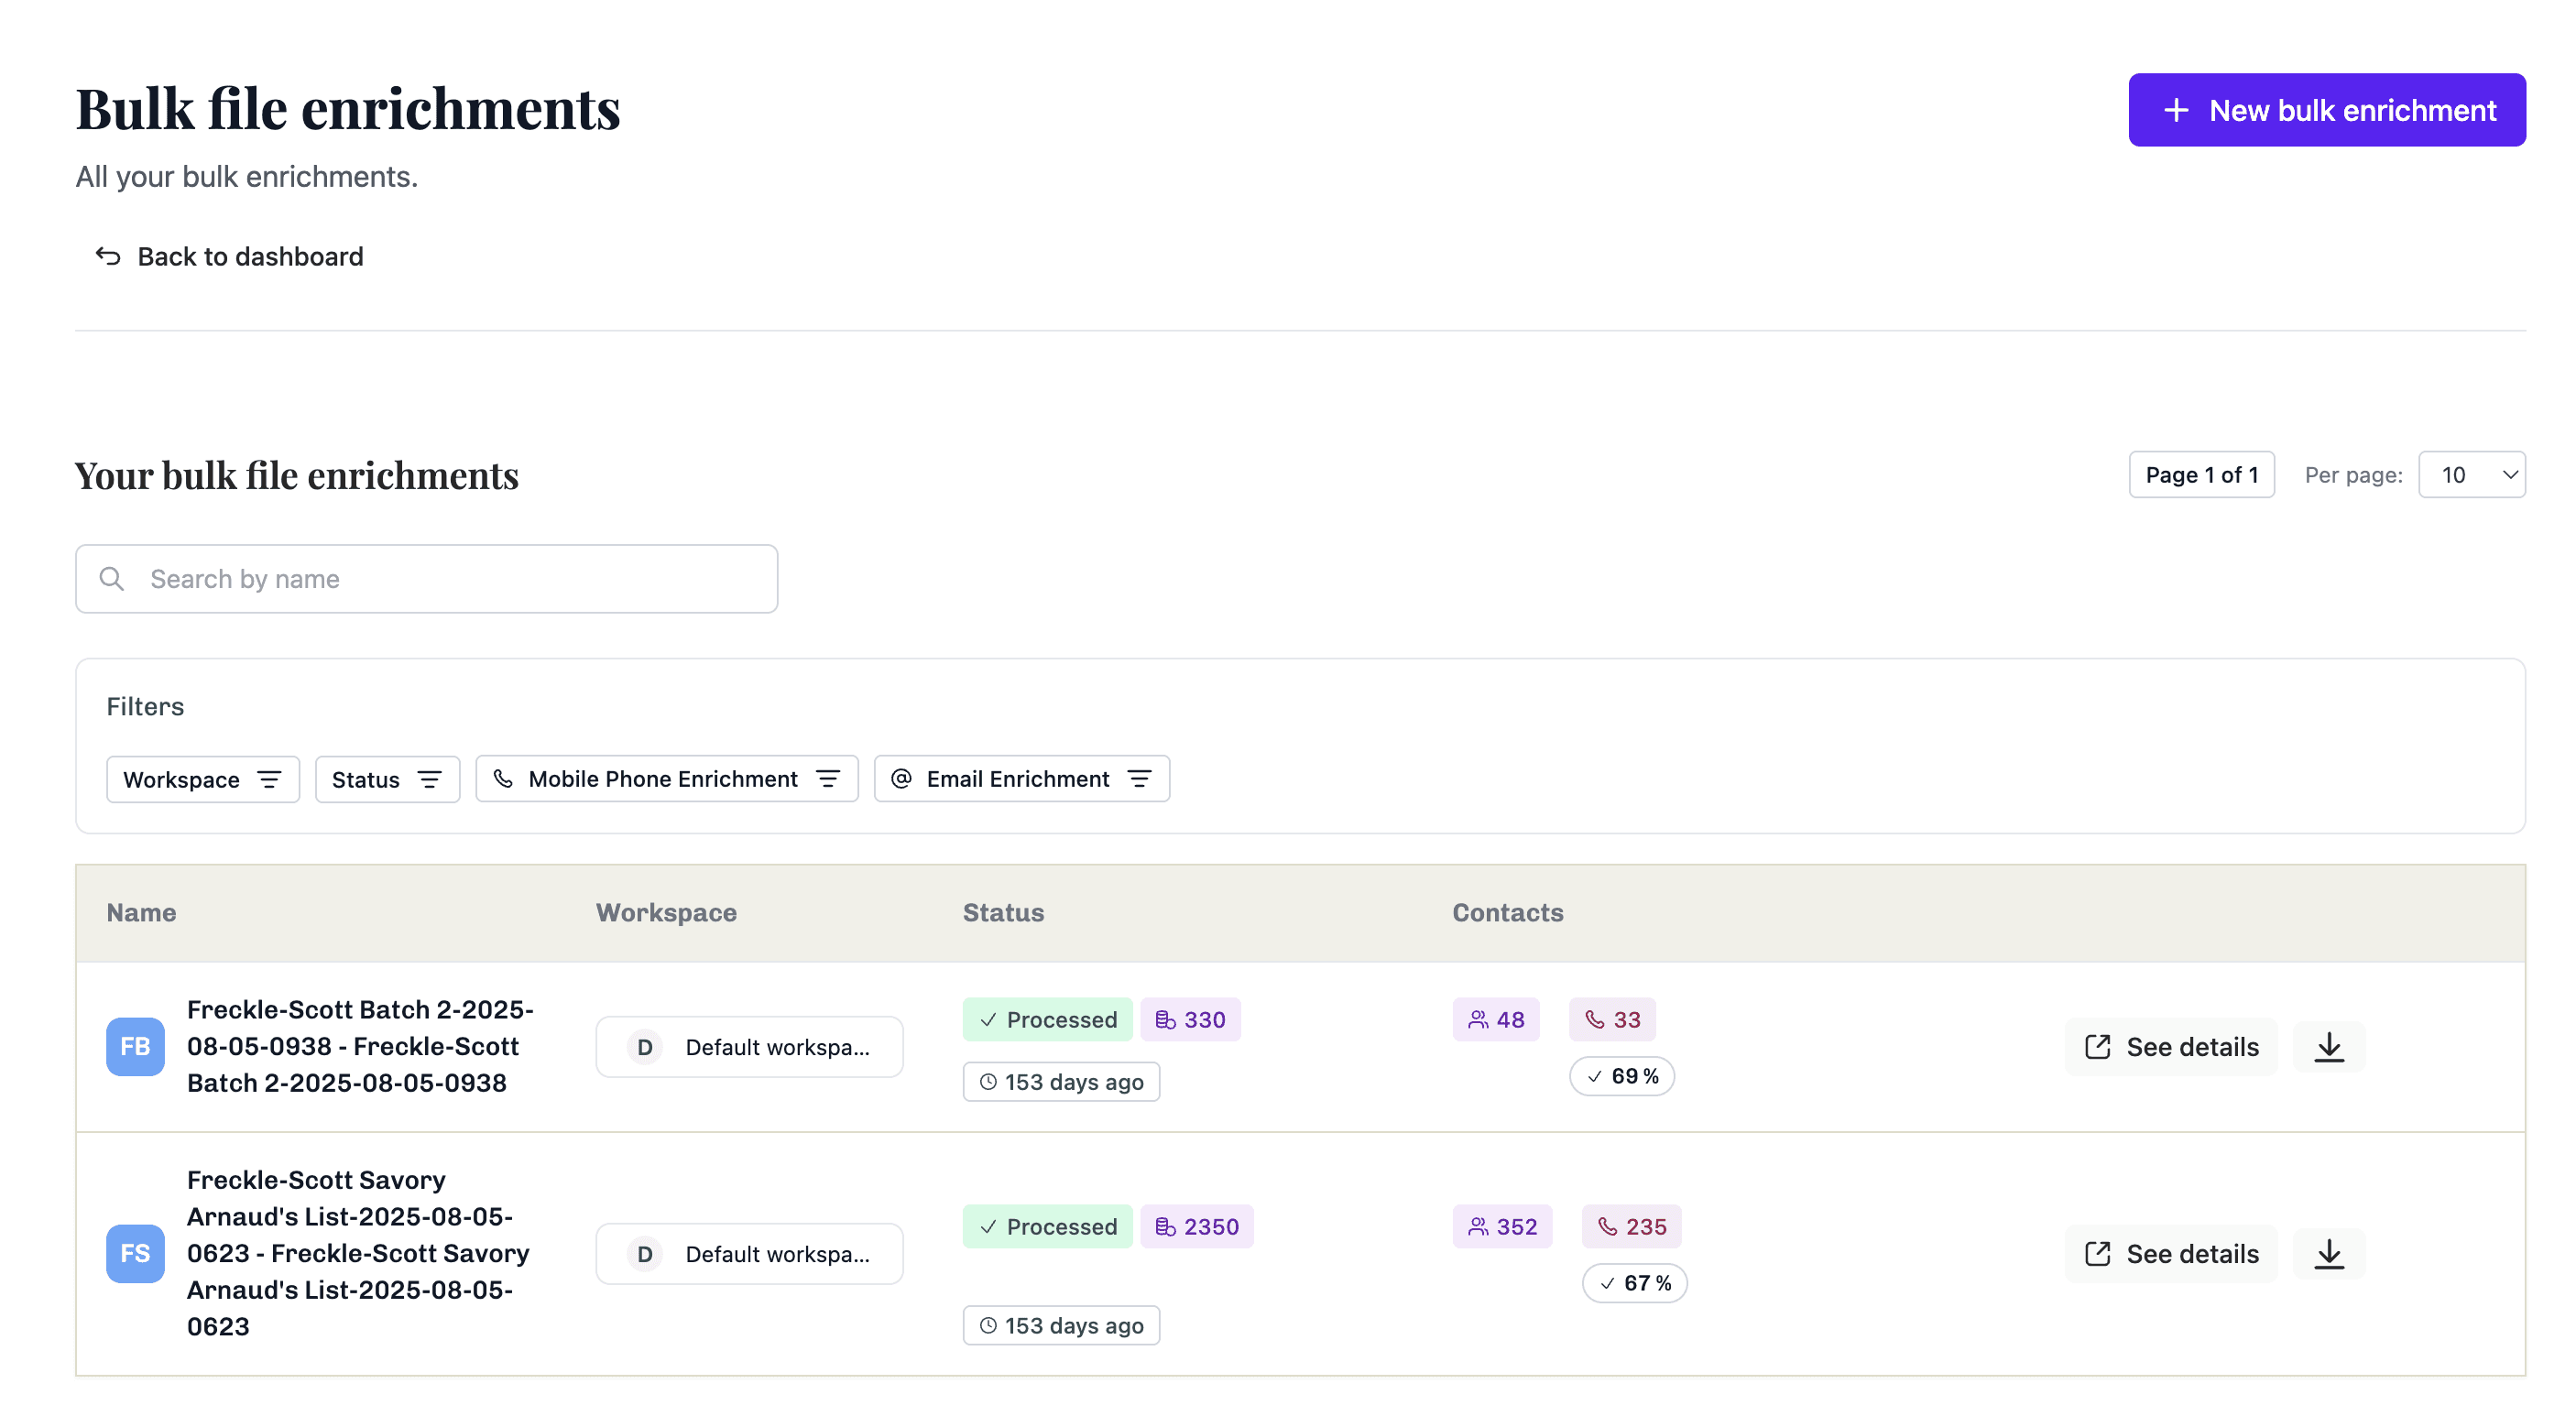Viewport: 2576px width, 1427px height.
Task: Toggle the Processed status badge on the first row
Action: click(1048, 1019)
